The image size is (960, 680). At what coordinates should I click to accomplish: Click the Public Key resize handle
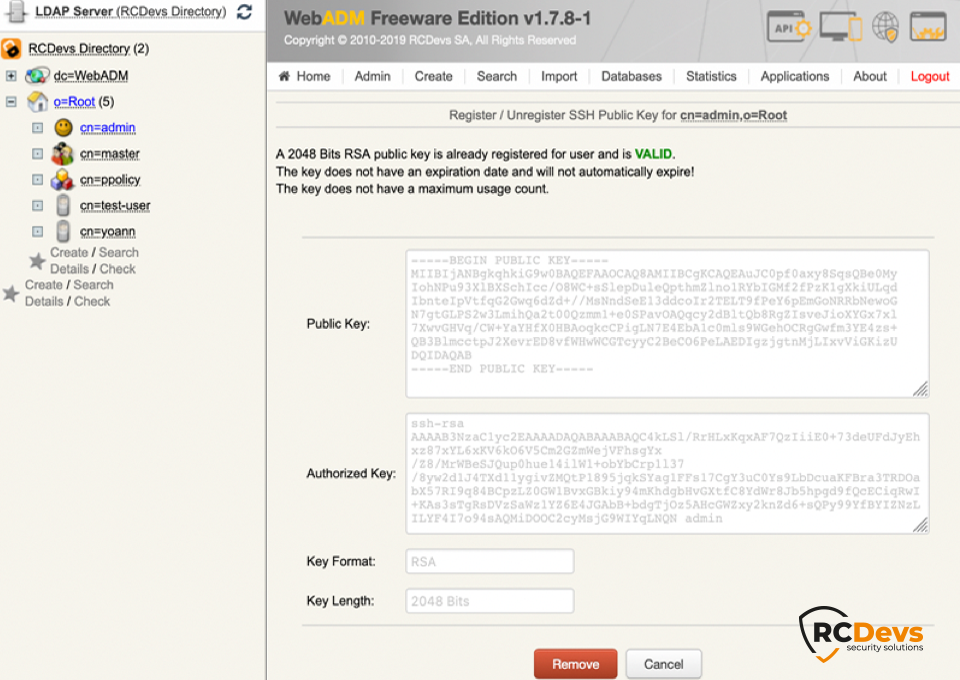[x=920, y=389]
